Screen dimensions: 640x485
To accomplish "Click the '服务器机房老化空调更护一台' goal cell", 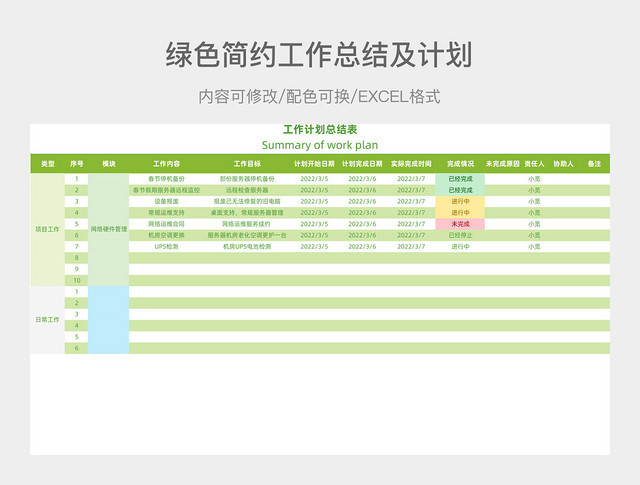I will (247, 235).
